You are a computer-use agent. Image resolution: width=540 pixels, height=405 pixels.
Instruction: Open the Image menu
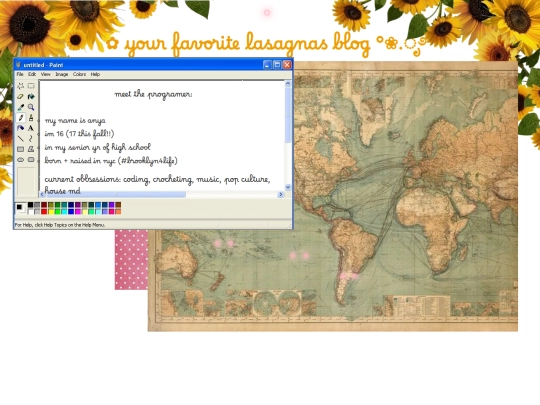pyautogui.click(x=62, y=74)
